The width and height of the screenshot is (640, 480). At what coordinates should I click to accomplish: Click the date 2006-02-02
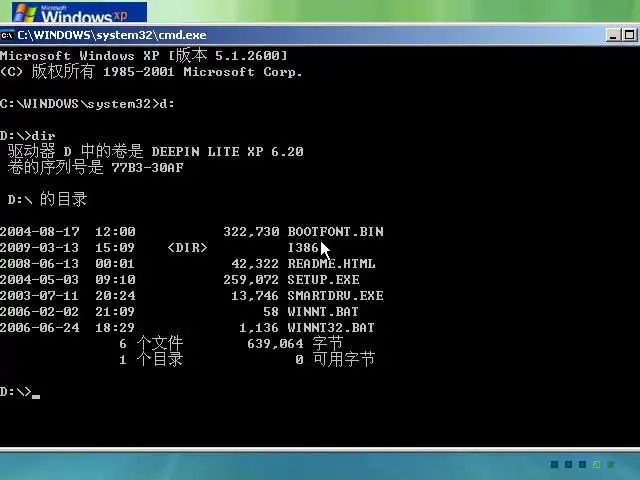pyautogui.click(x=40, y=311)
